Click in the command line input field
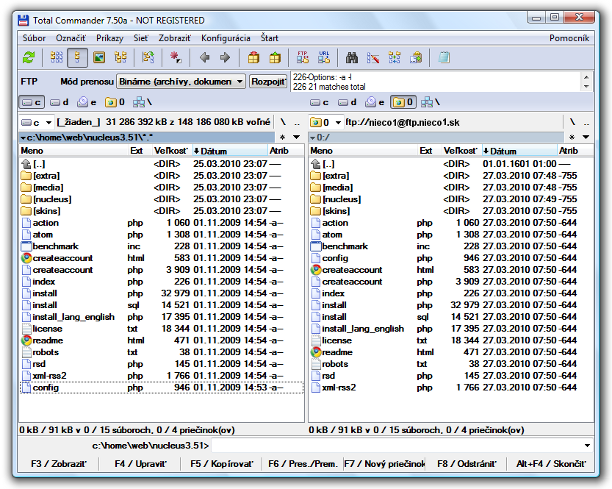This screenshot has height=489, width=612. click(x=397, y=445)
